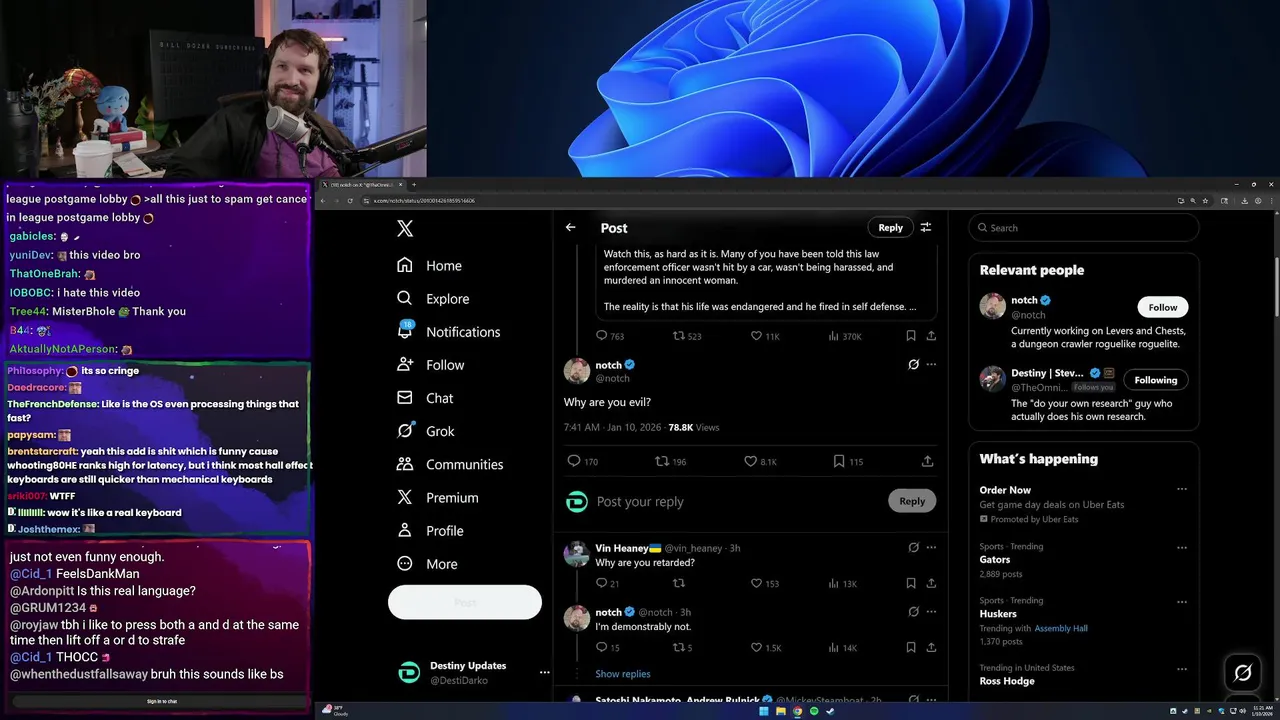Click Sign in to chat button
Image resolution: width=1280 pixels, height=720 pixels.
point(161,701)
